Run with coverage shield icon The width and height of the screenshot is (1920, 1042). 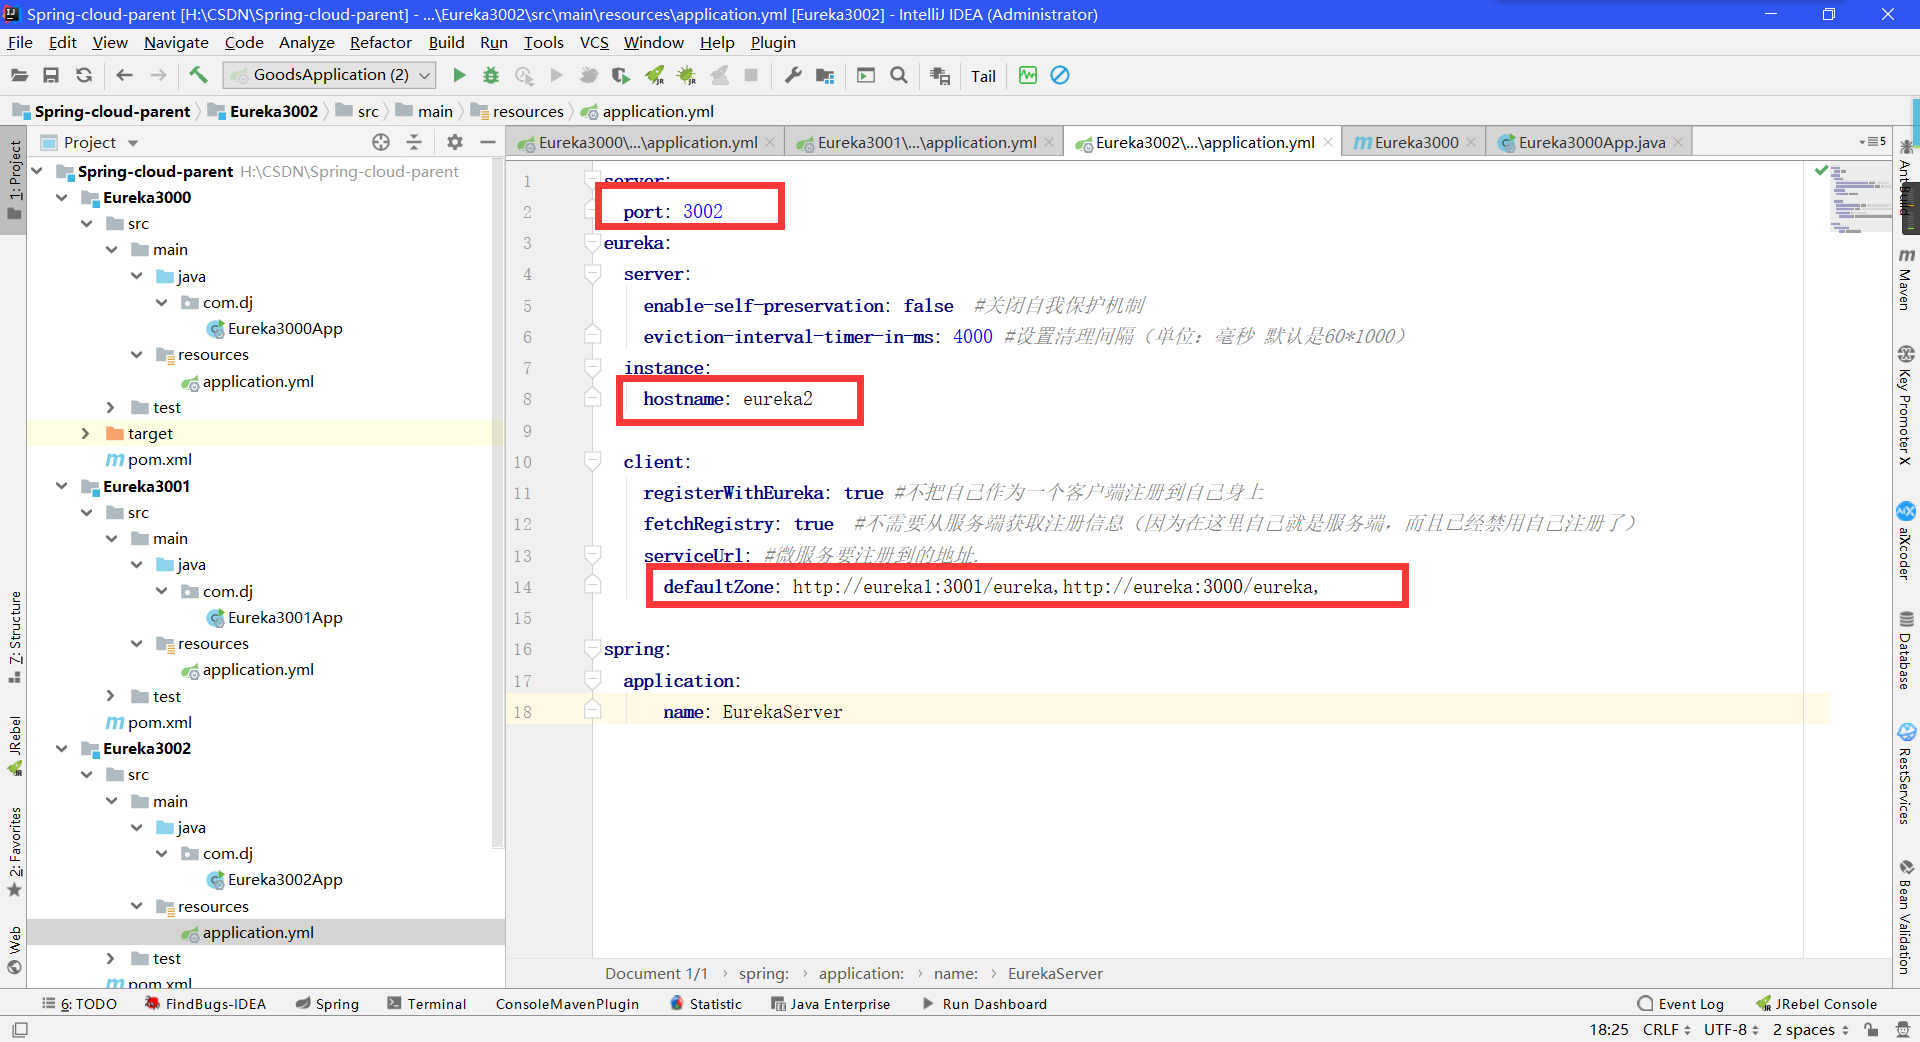620,75
